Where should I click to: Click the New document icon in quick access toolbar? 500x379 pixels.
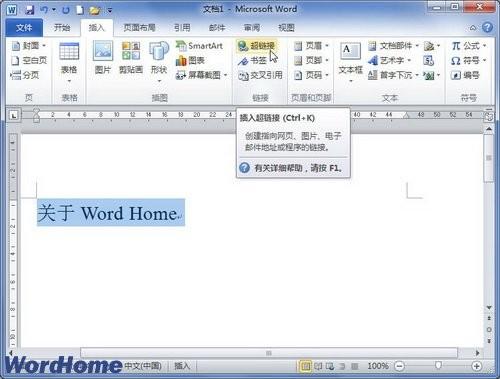click(x=80, y=10)
